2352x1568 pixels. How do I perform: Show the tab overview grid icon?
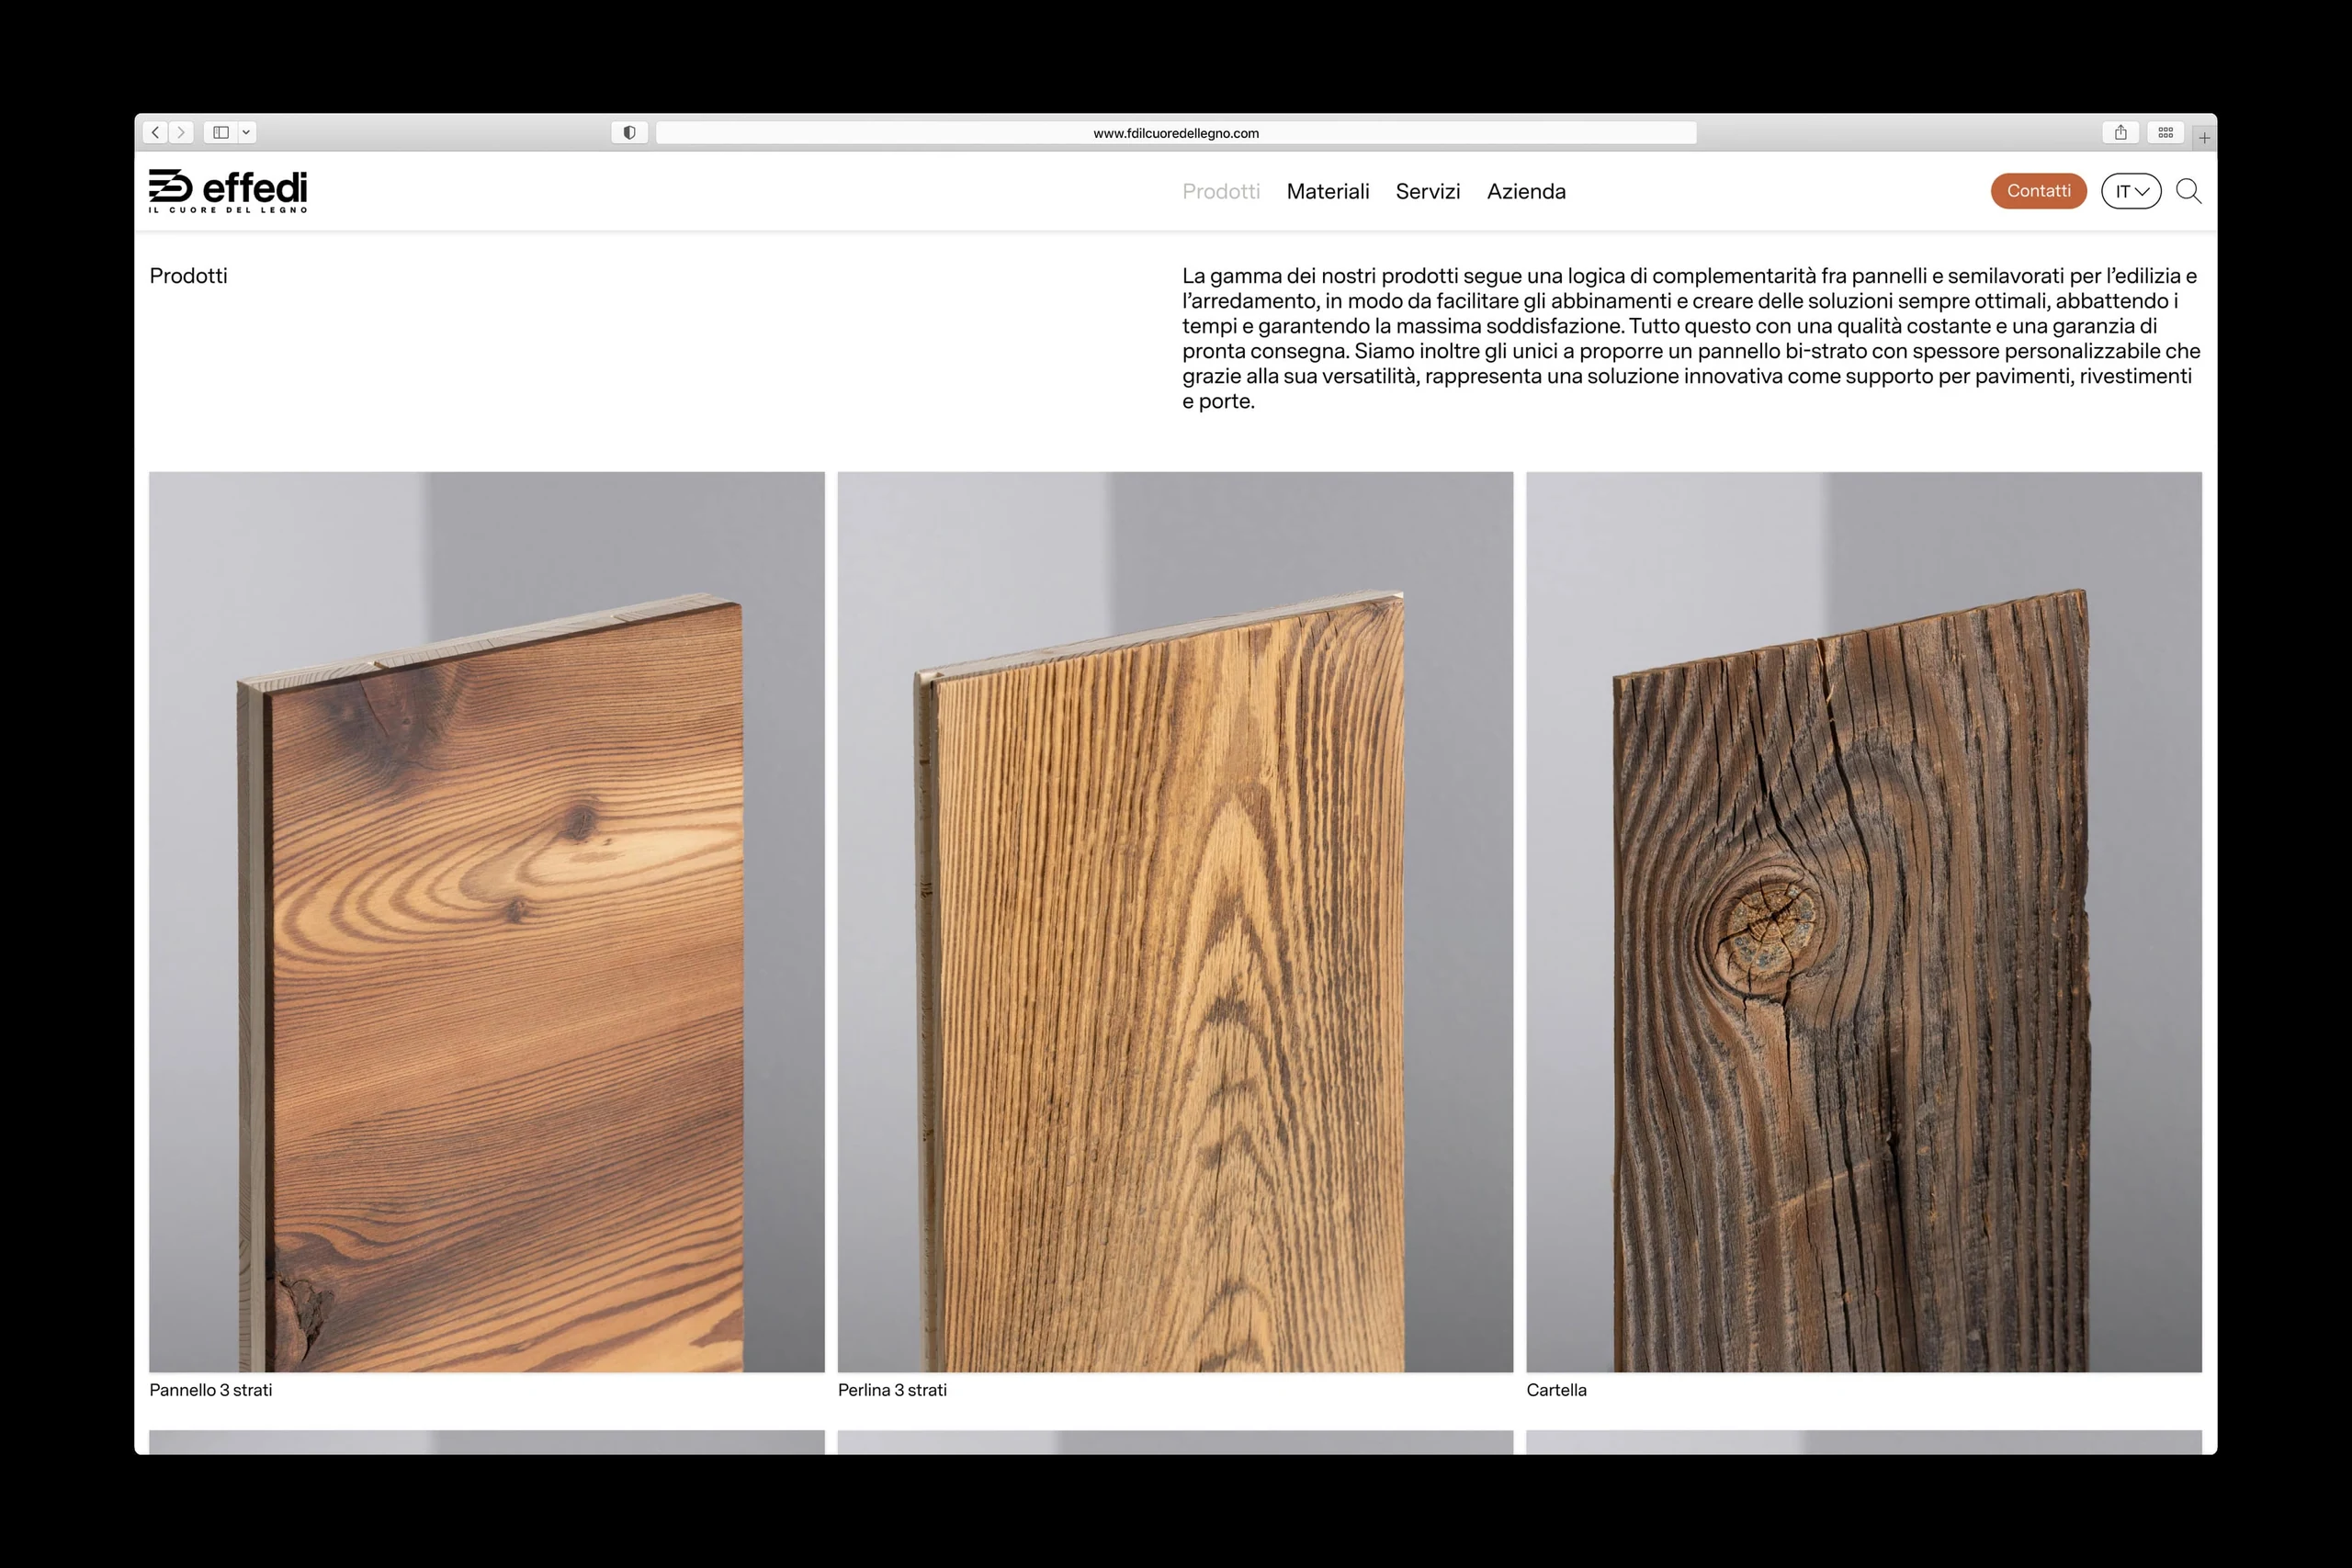[2165, 132]
